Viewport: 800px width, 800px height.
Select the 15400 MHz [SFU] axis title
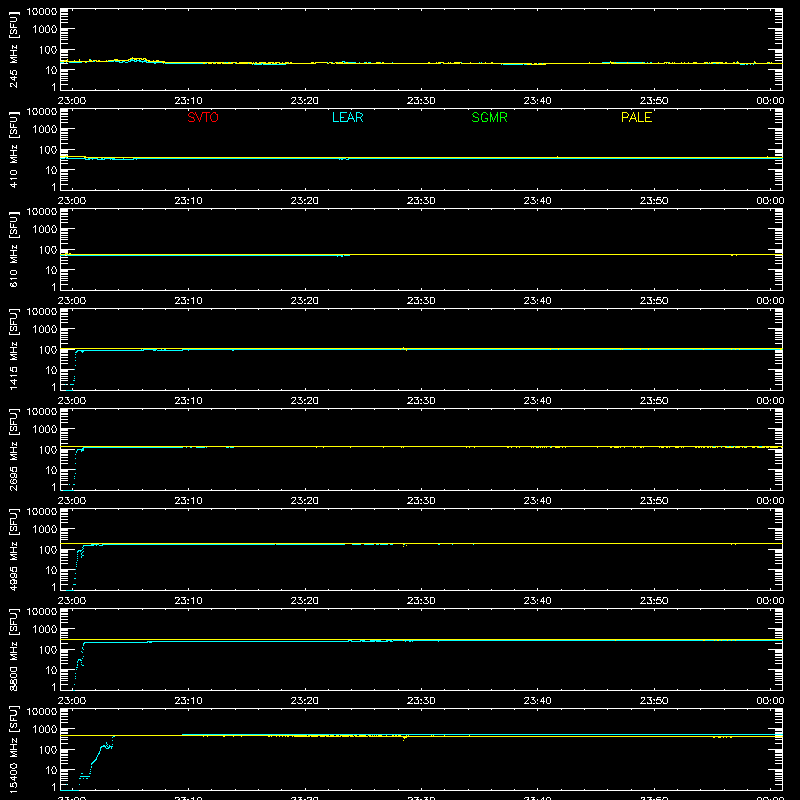pyautogui.click(x=13, y=749)
